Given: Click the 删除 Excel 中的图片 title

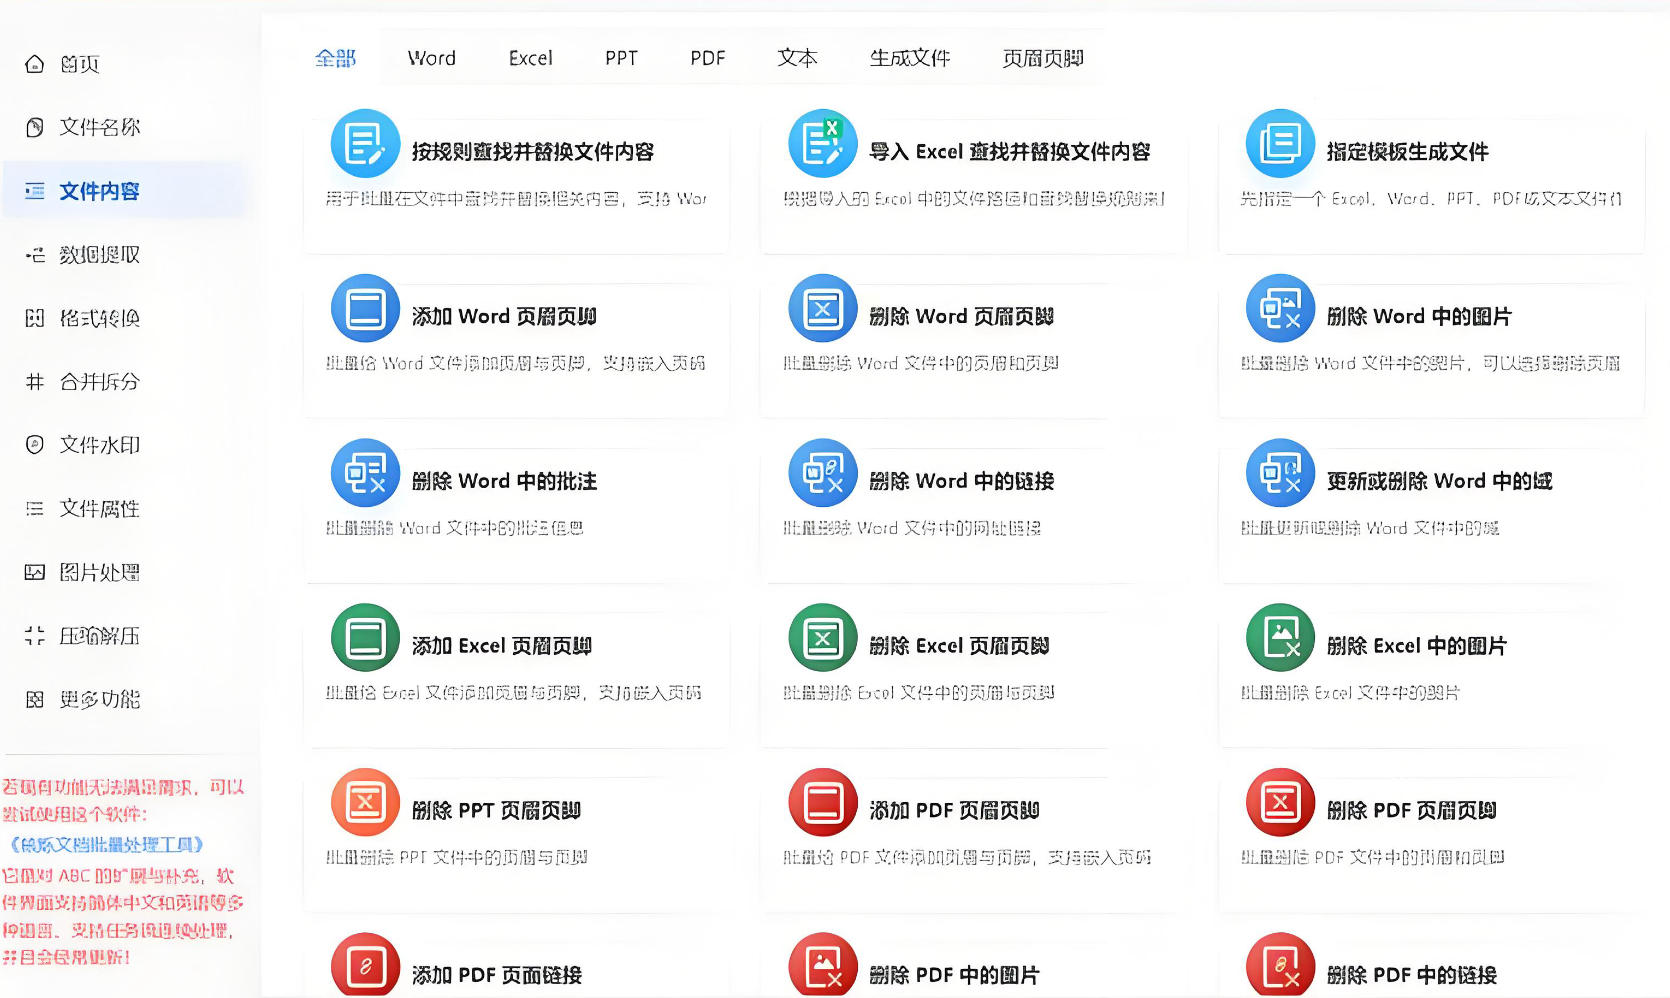Looking at the screenshot, I should pos(1417,646).
